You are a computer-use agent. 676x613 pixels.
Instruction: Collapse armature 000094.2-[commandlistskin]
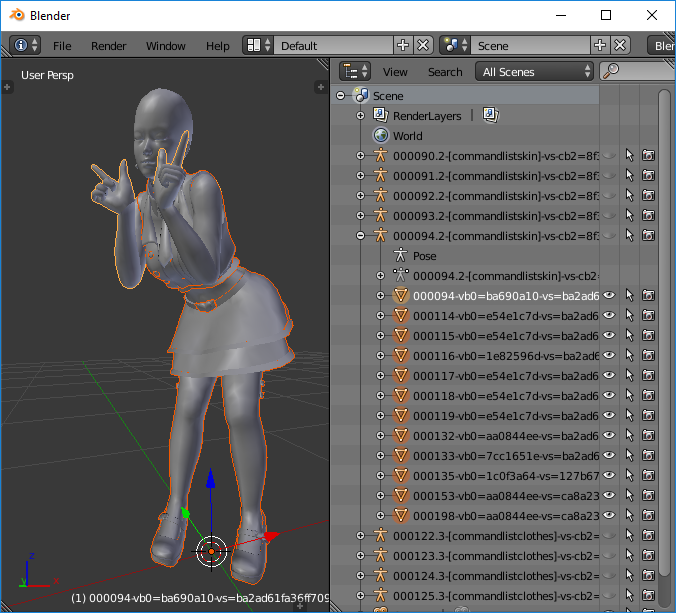(360, 235)
